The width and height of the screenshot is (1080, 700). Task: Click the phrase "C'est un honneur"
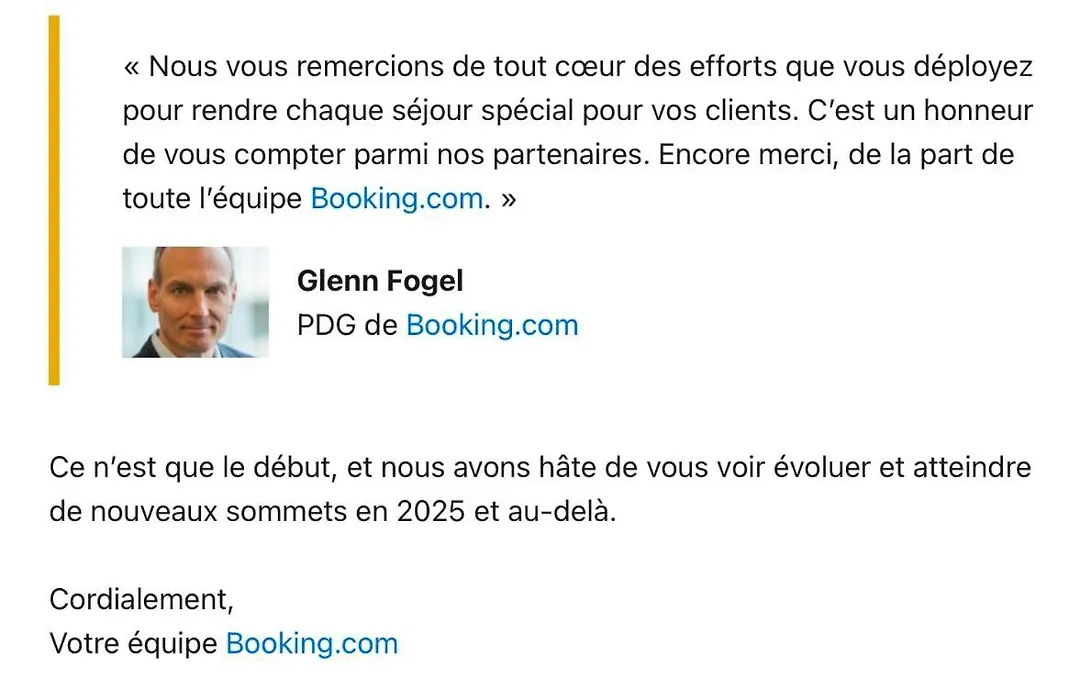[x=920, y=111]
